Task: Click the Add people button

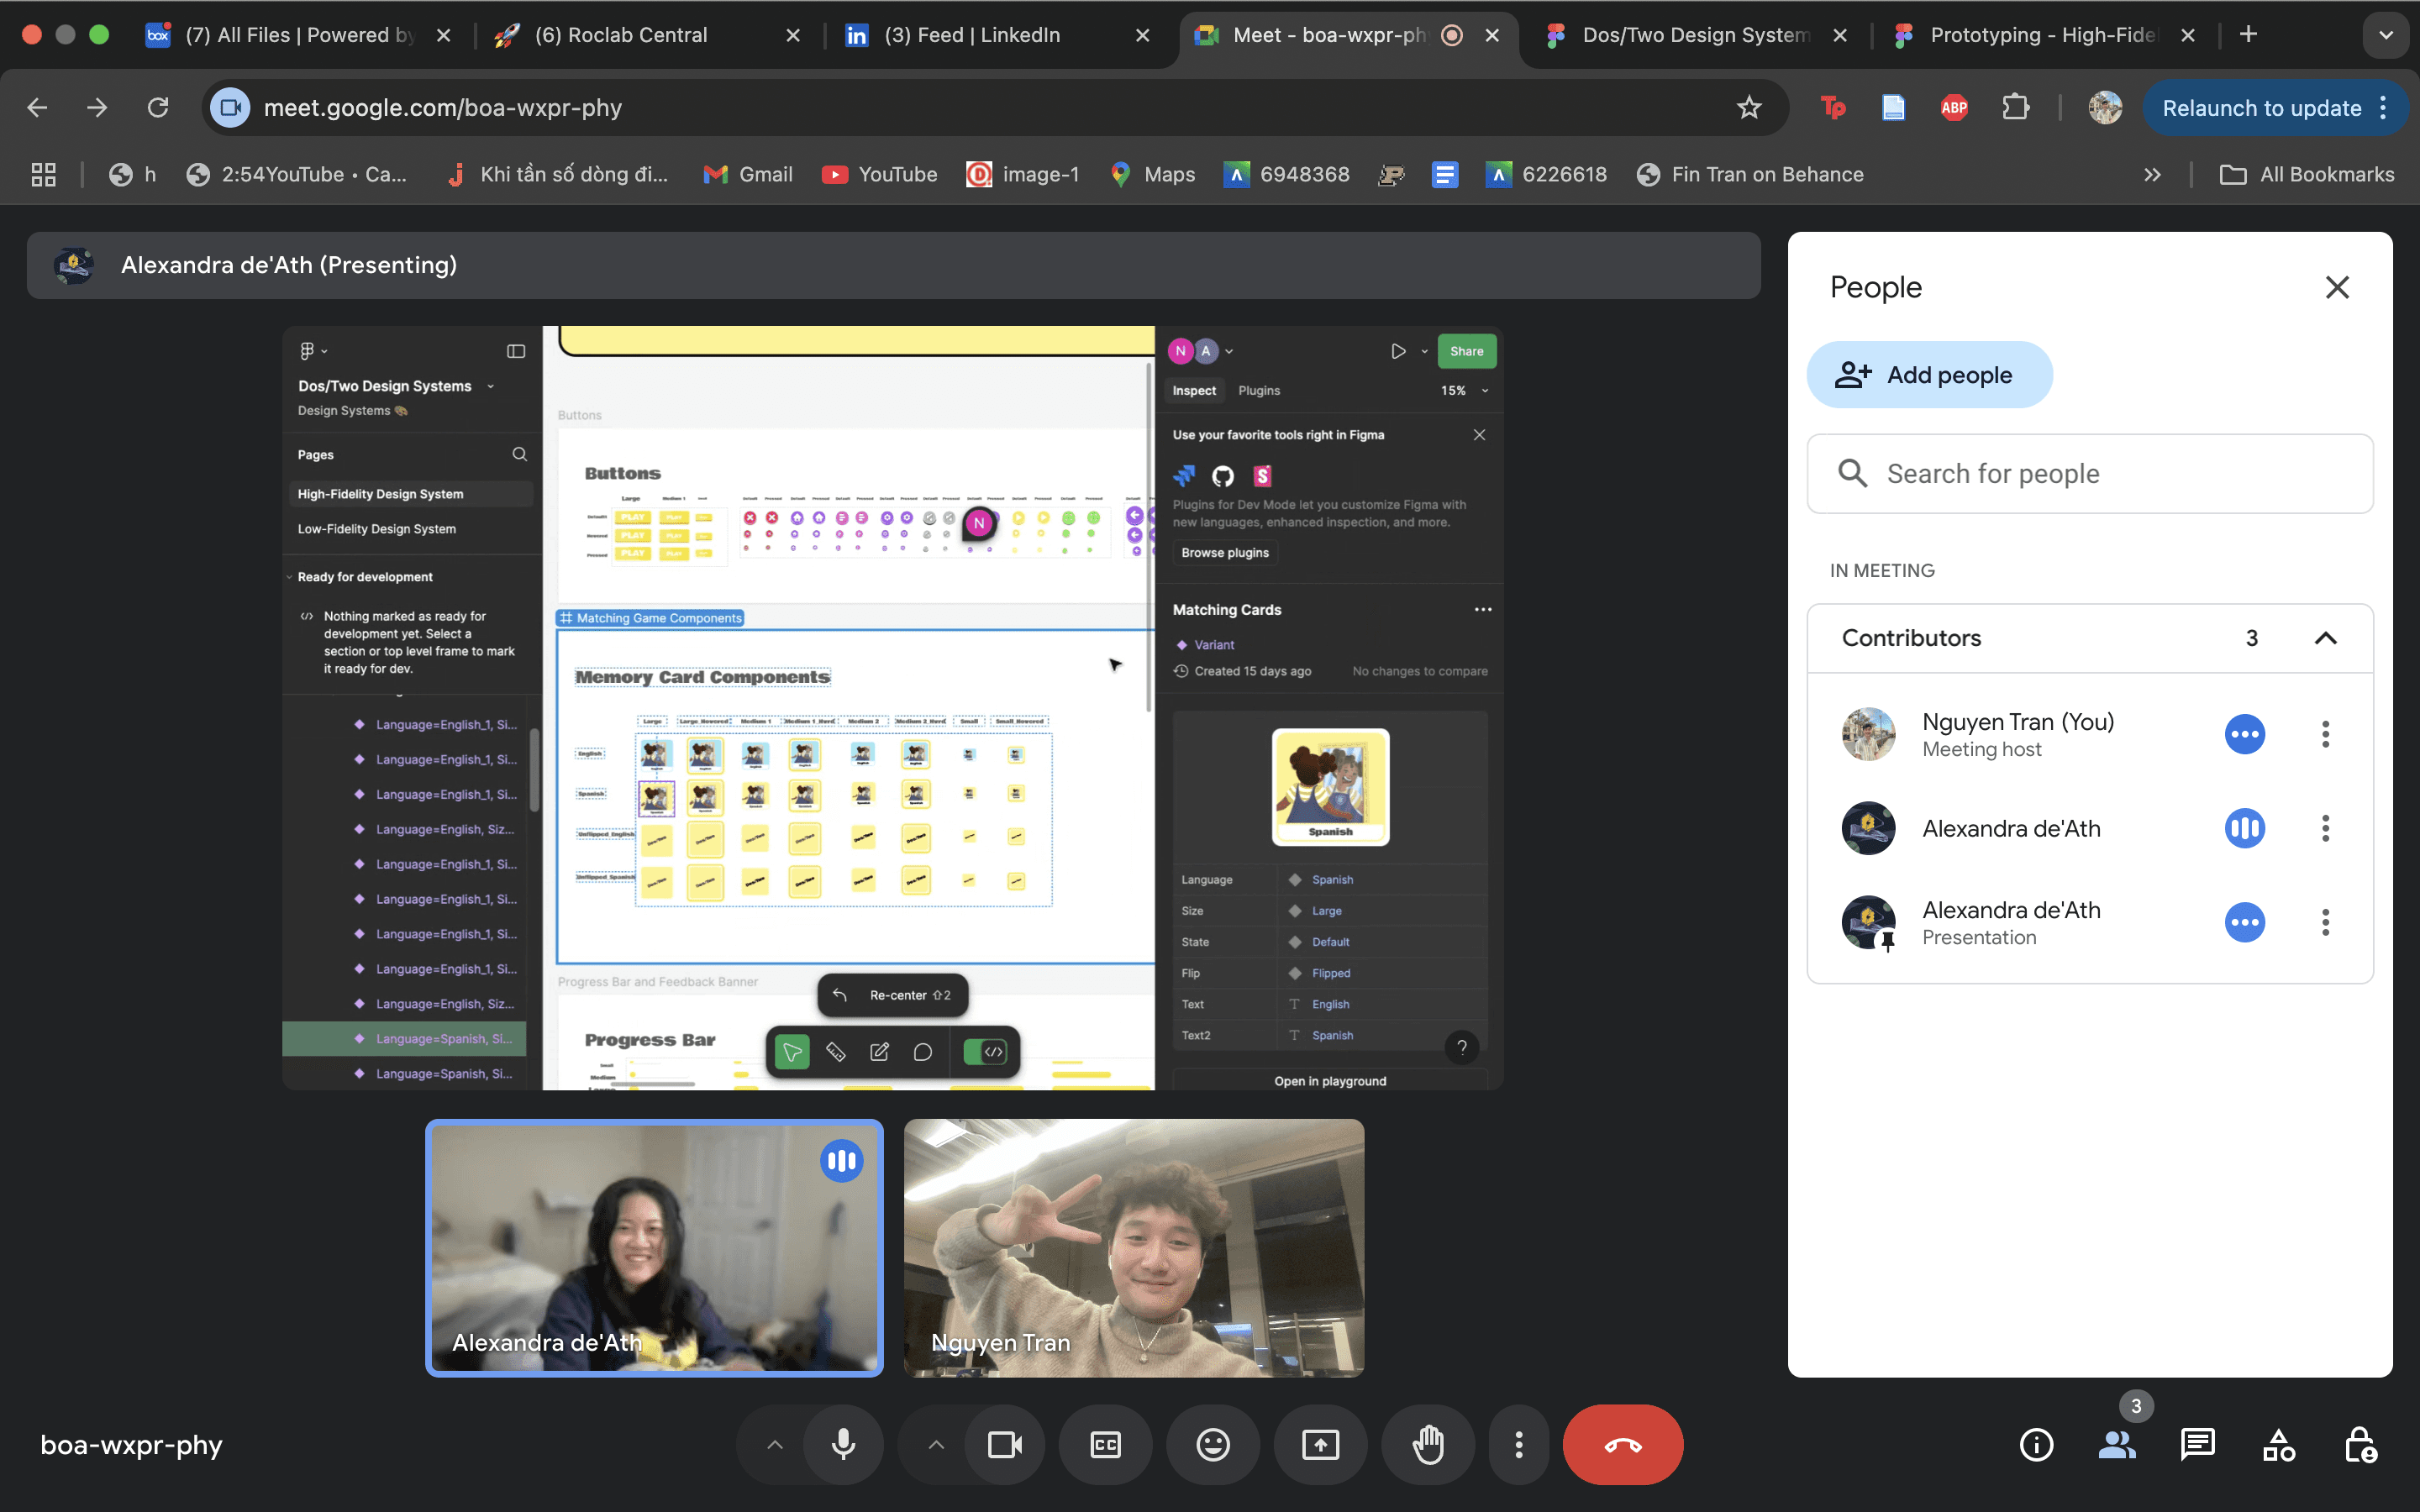Action: coord(1928,375)
